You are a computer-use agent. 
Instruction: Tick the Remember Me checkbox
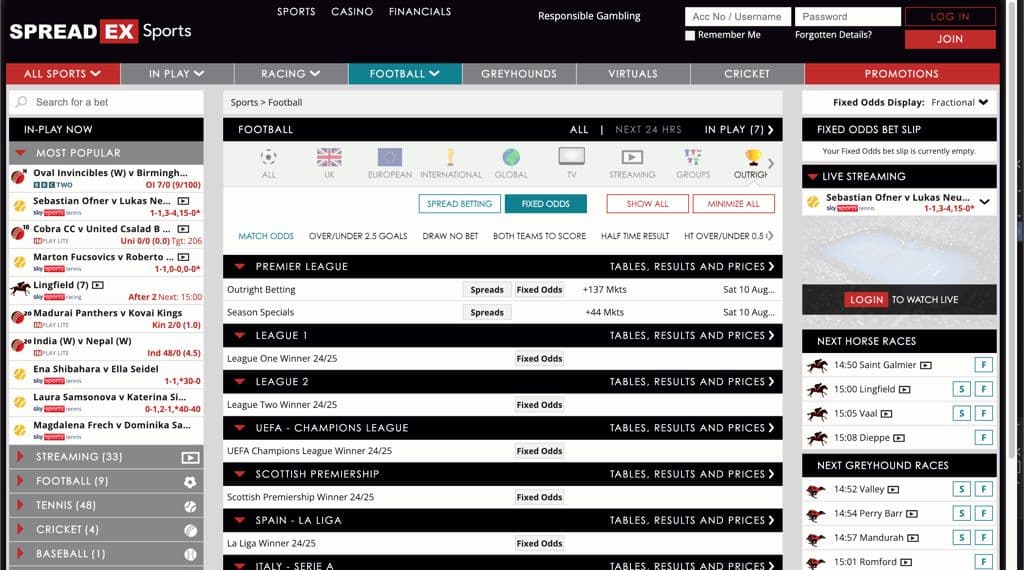[690, 35]
